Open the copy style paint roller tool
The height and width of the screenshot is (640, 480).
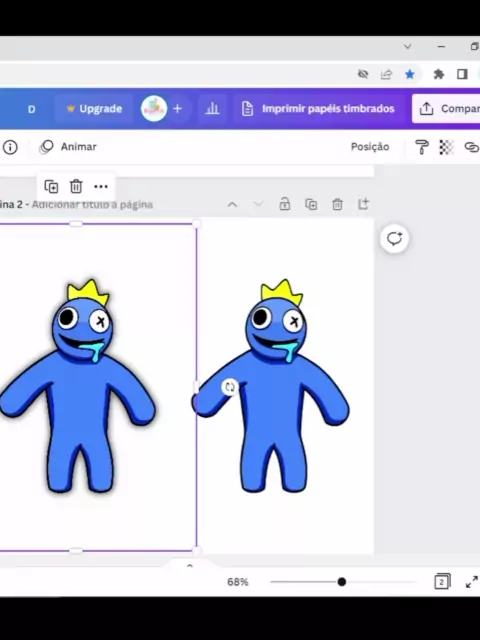pos(422,147)
